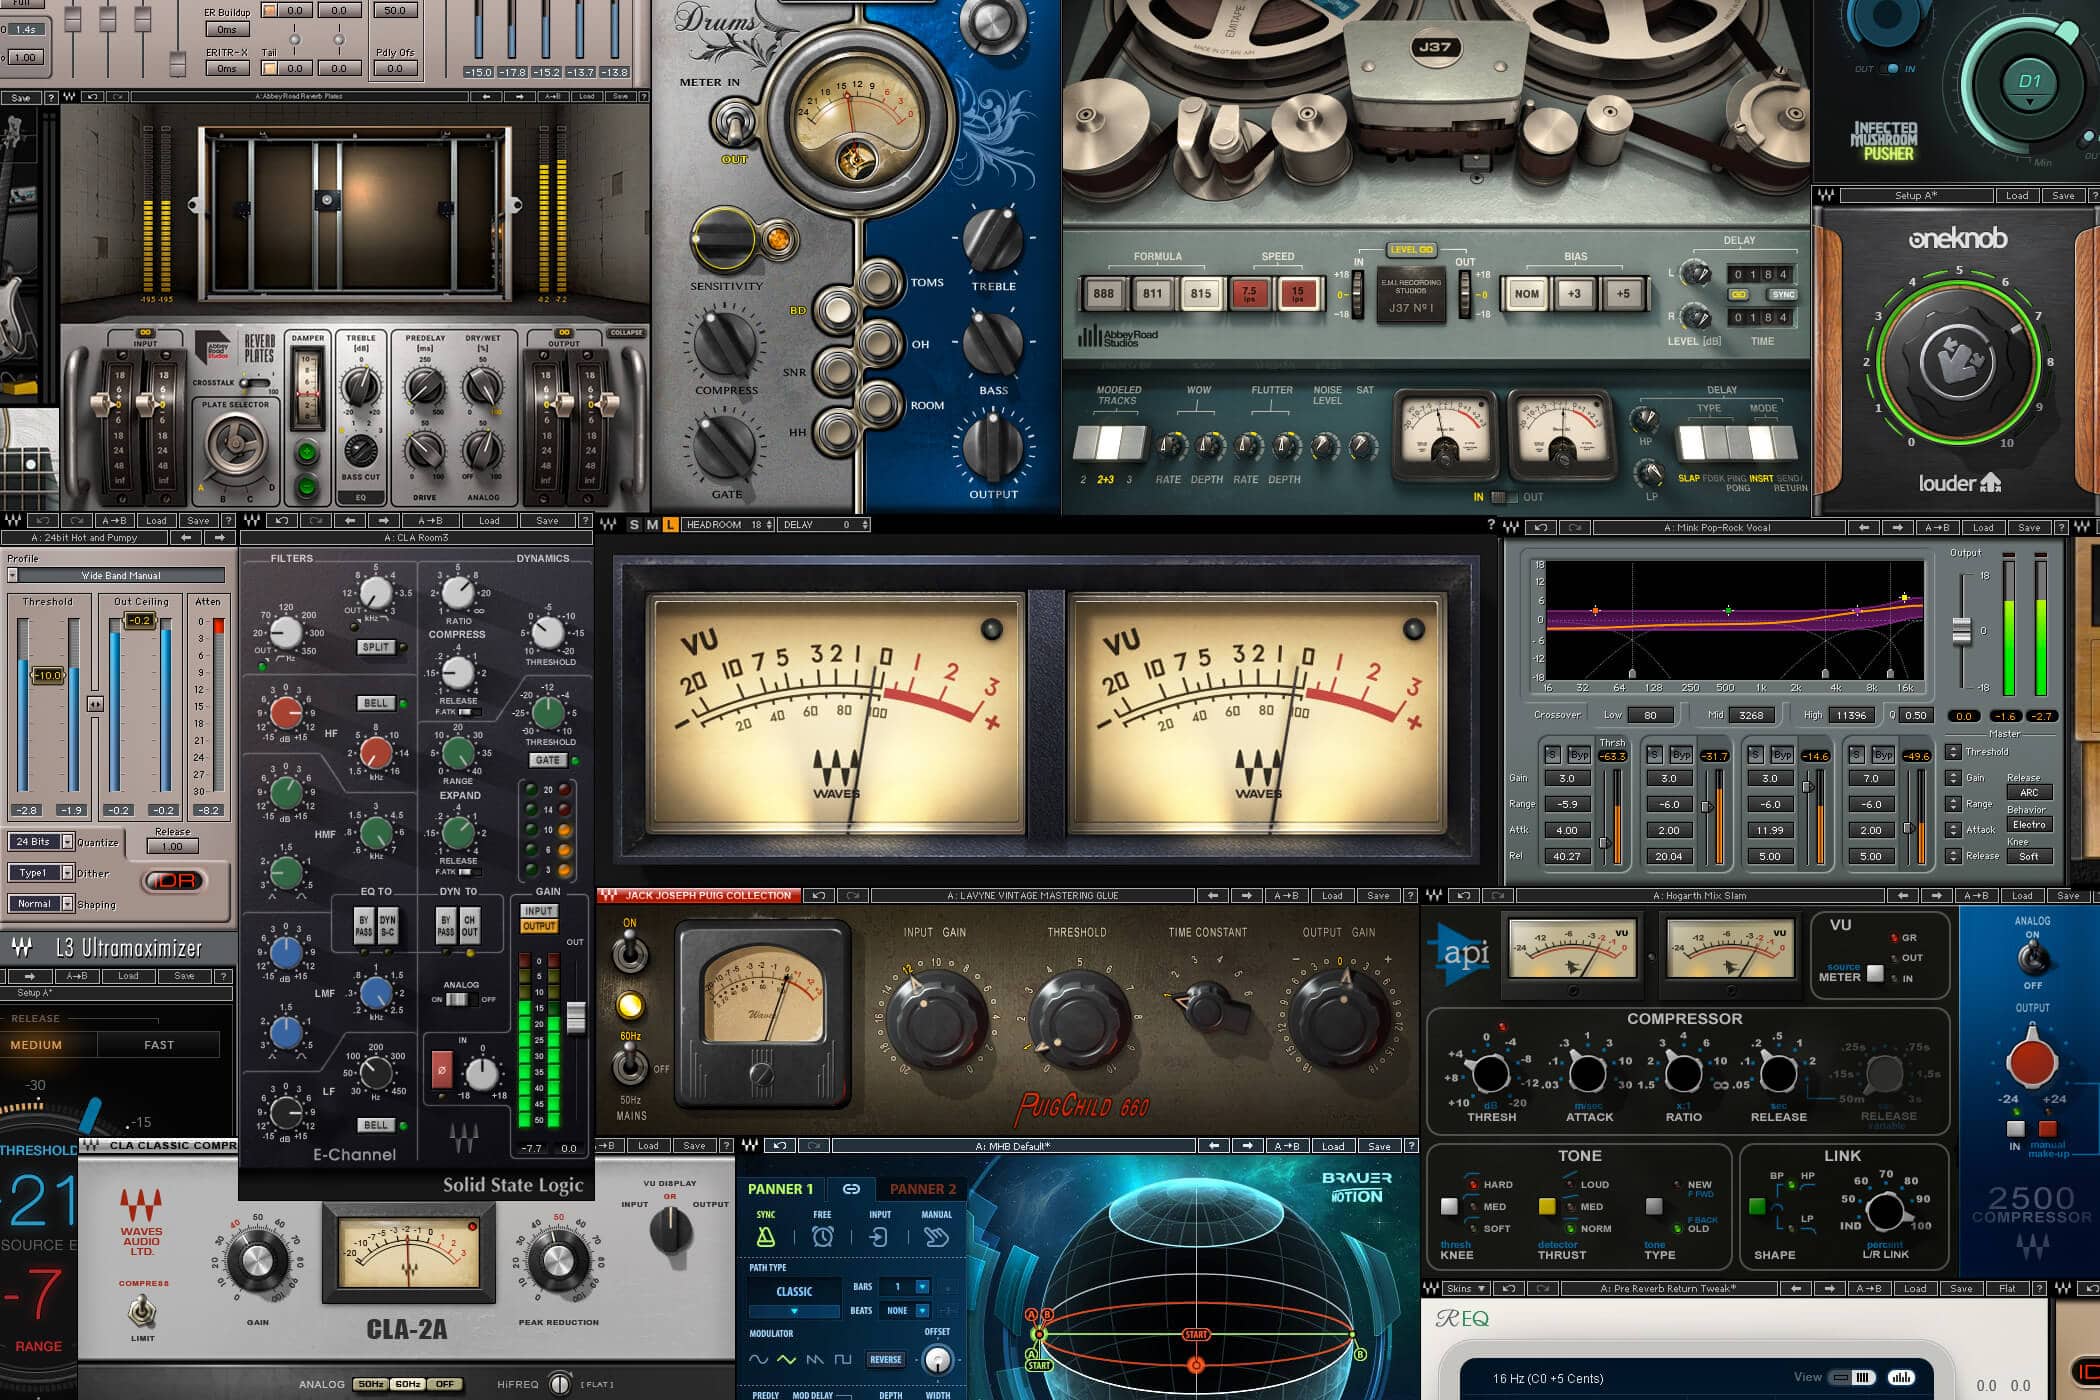Click Save in the C4 Multiband toolbar
This screenshot has height=1400, width=2100.
[x=2029, y=527]
